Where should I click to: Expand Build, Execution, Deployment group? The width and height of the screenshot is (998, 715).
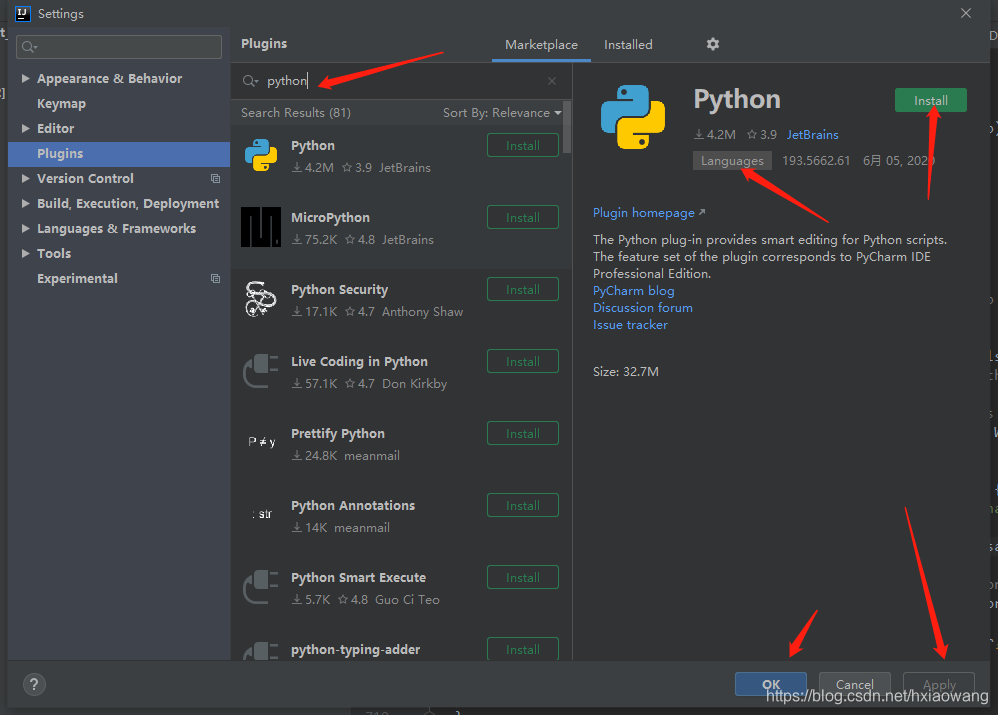tap(25, 203)
